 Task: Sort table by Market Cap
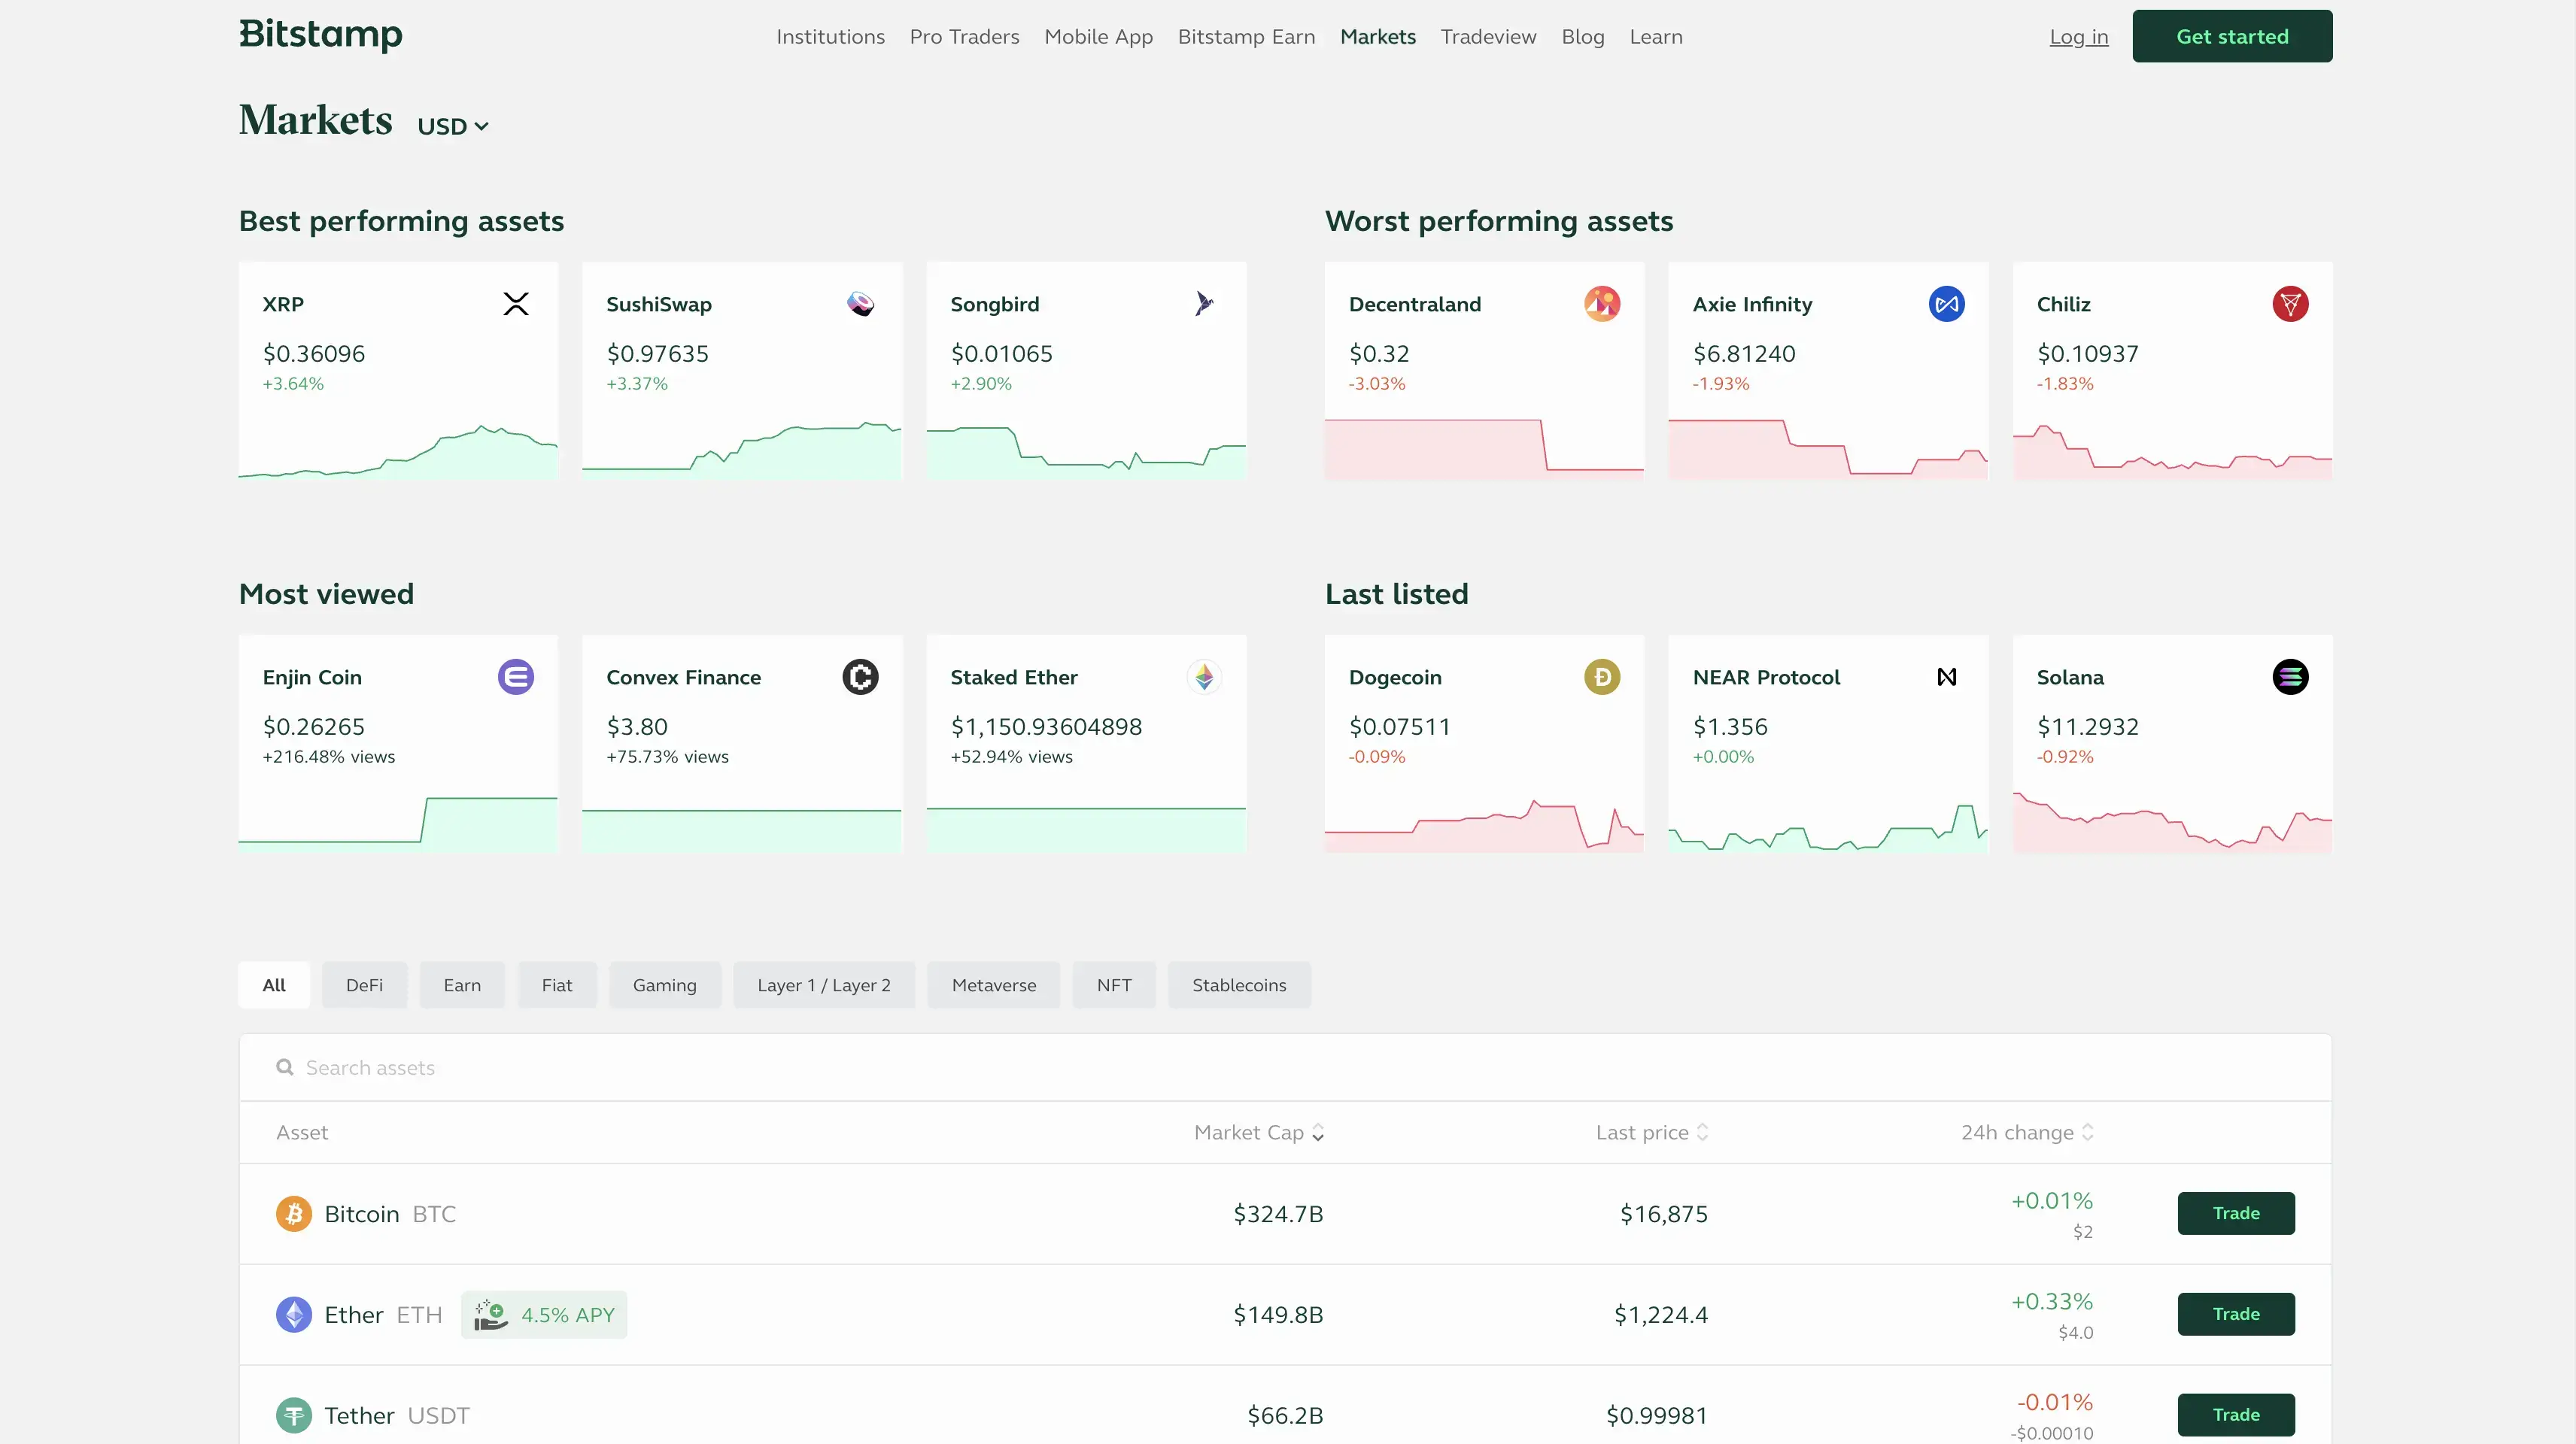coord(1259,1132)
